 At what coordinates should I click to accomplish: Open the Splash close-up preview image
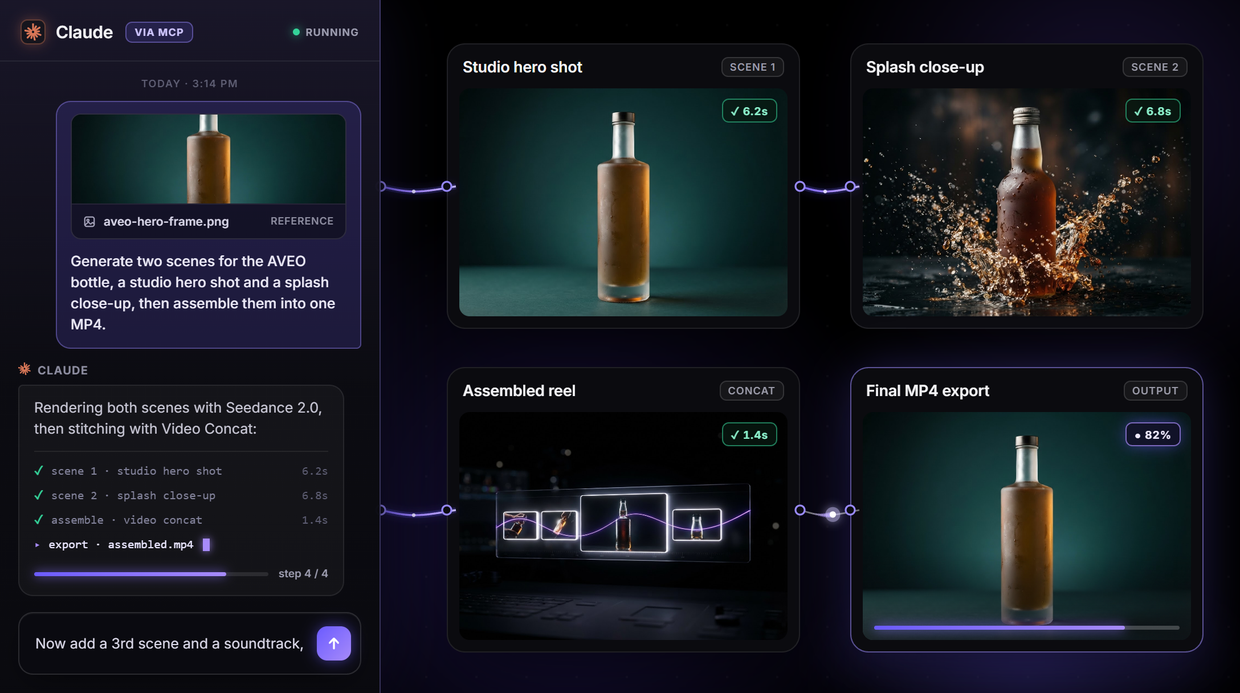point(1027,203)
